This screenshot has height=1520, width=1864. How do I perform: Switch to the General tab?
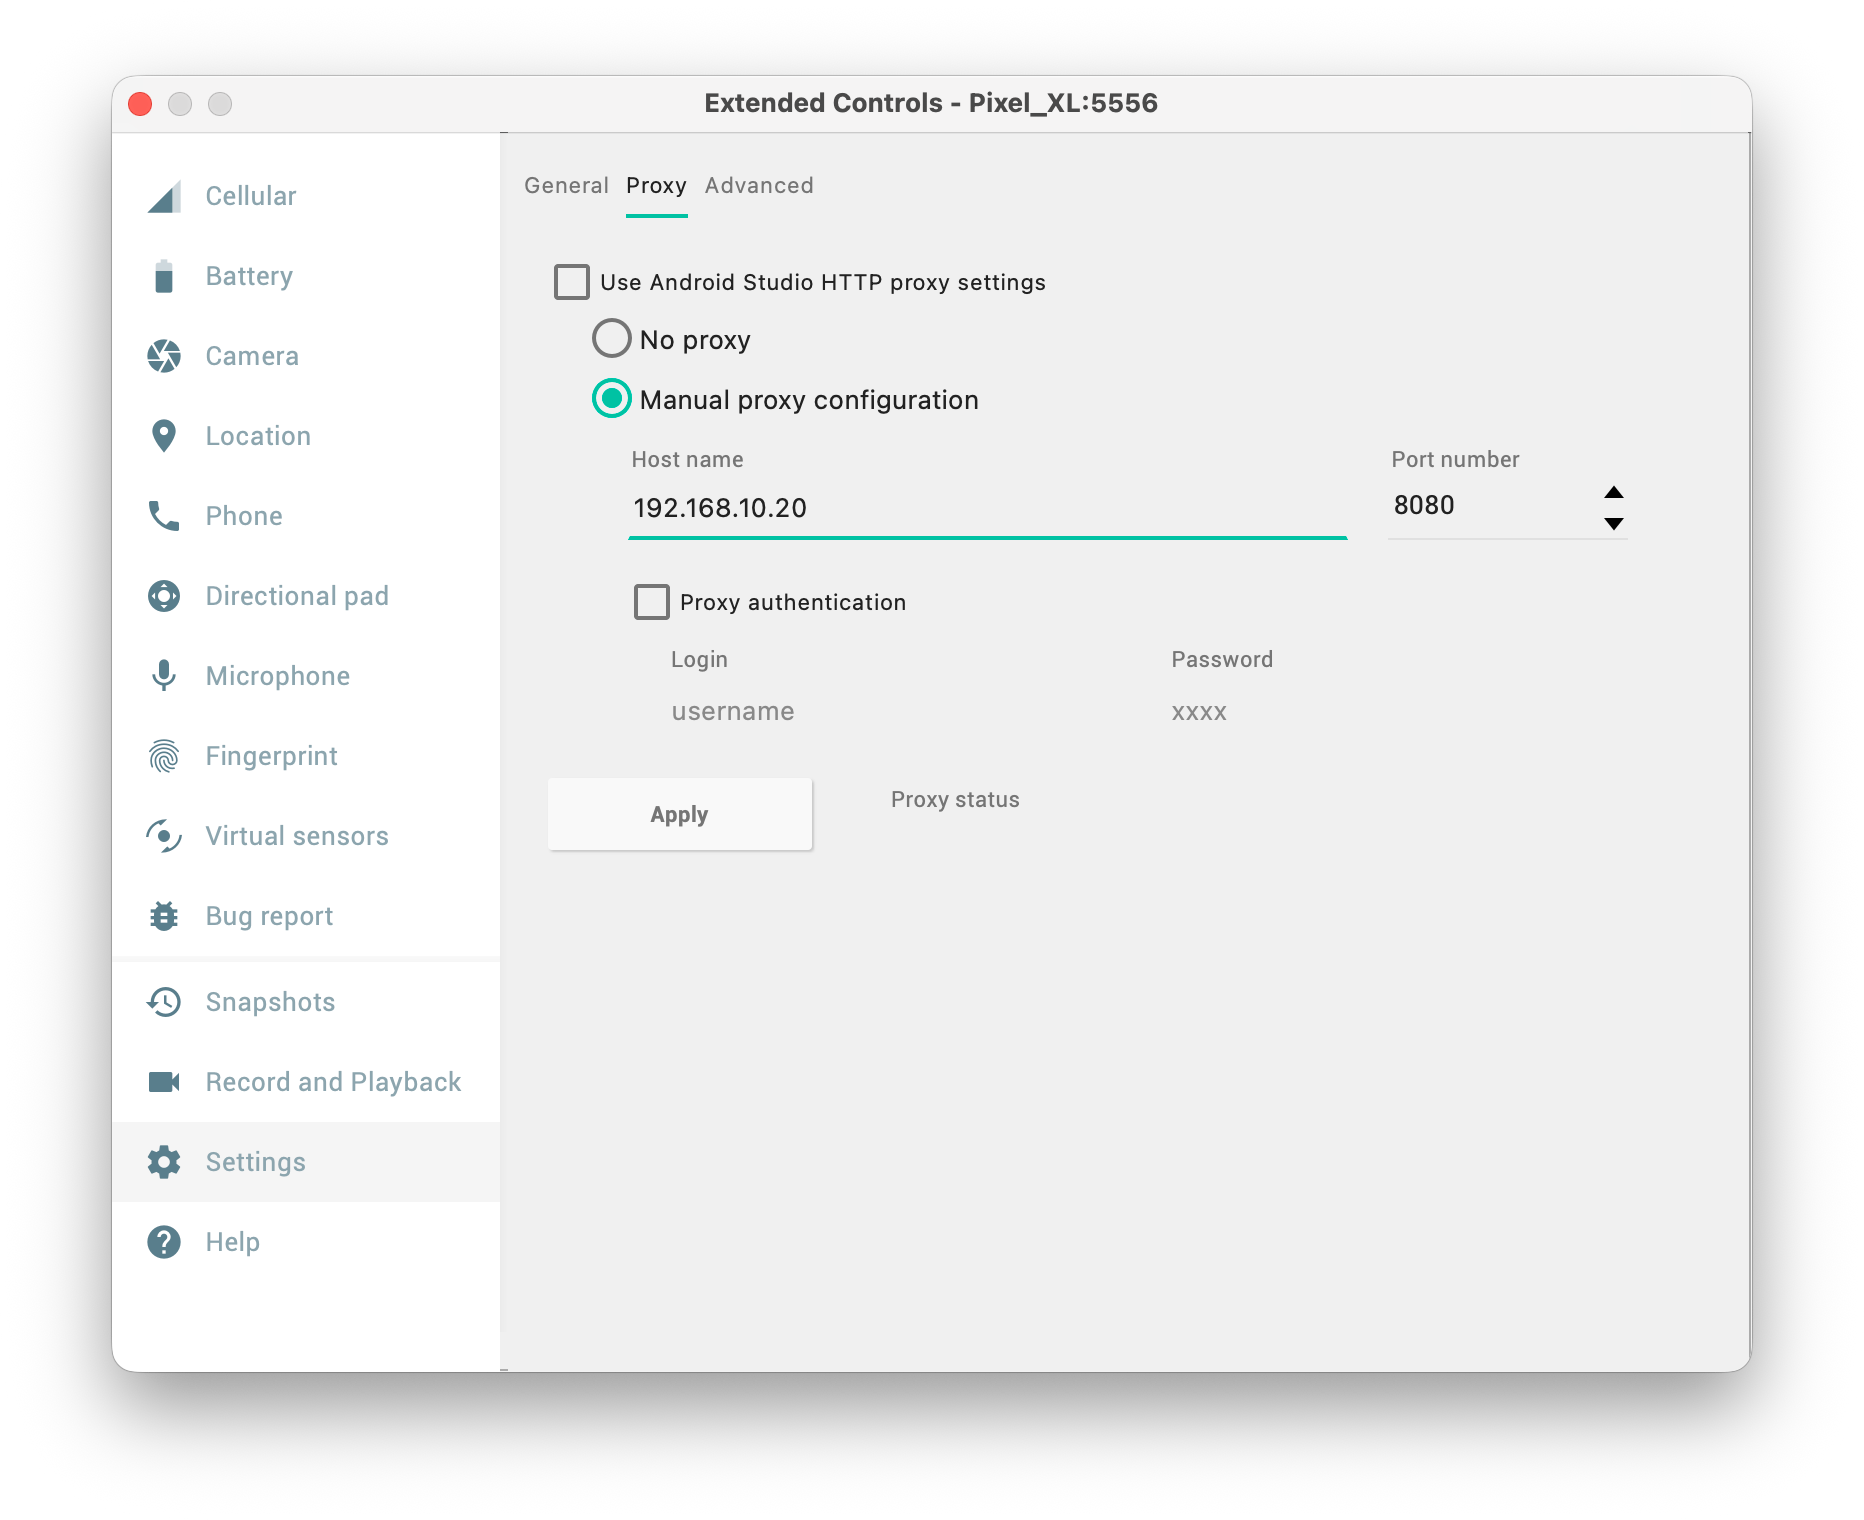coord(566,186)
